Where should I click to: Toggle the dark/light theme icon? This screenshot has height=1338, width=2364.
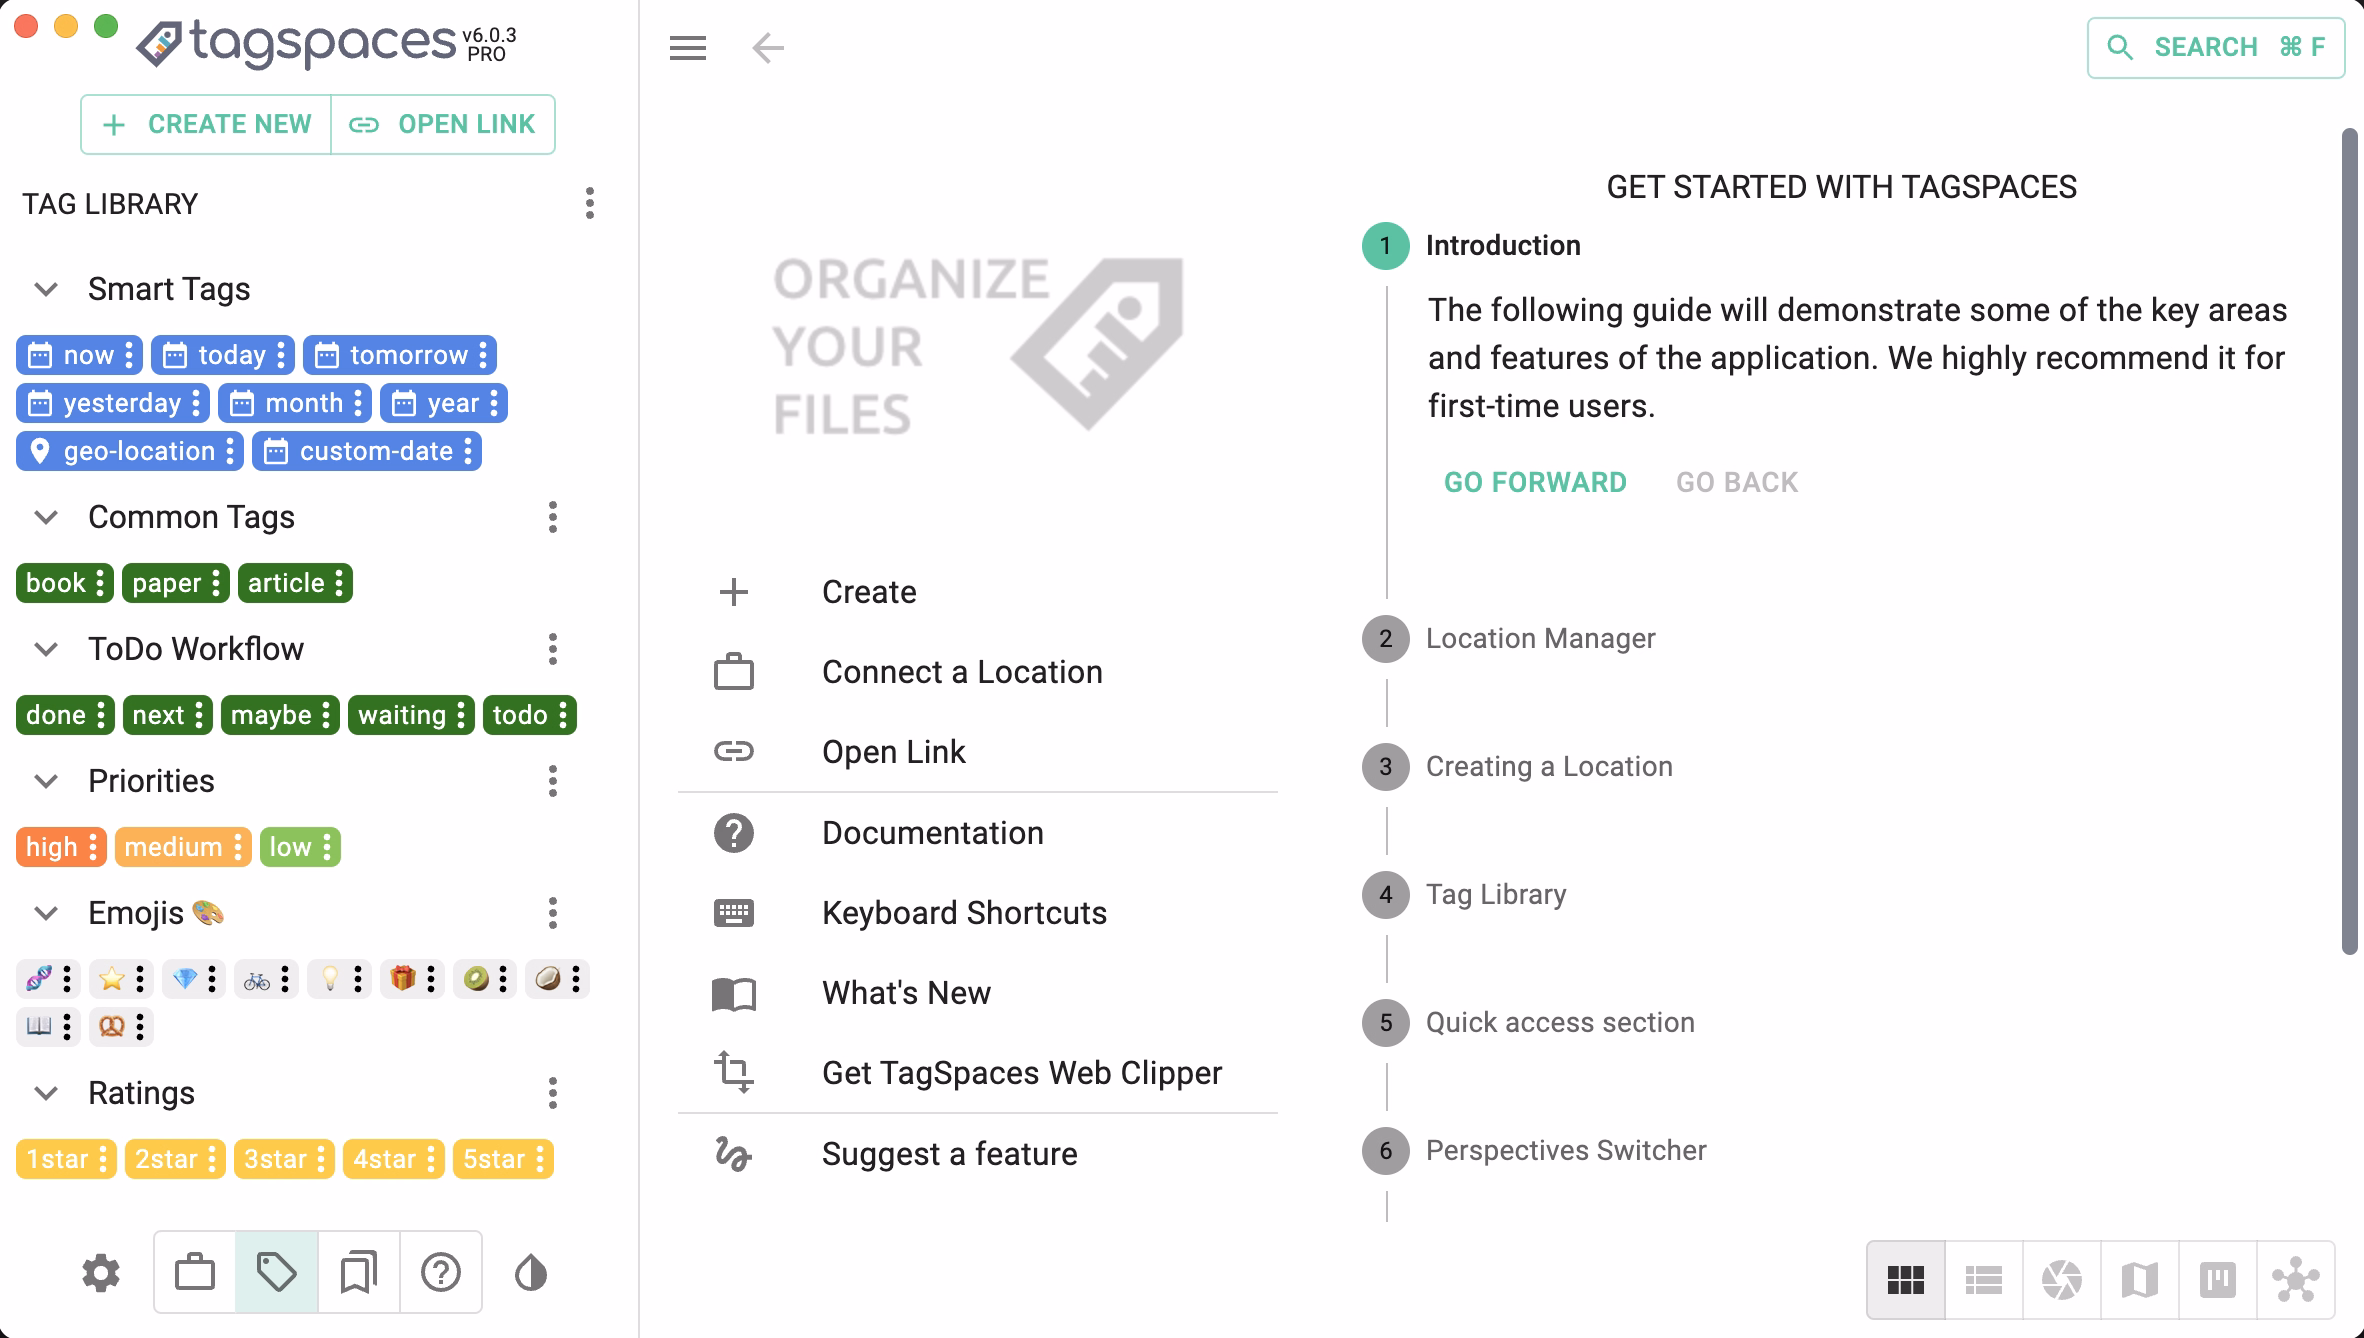[x=531, y=1273]
